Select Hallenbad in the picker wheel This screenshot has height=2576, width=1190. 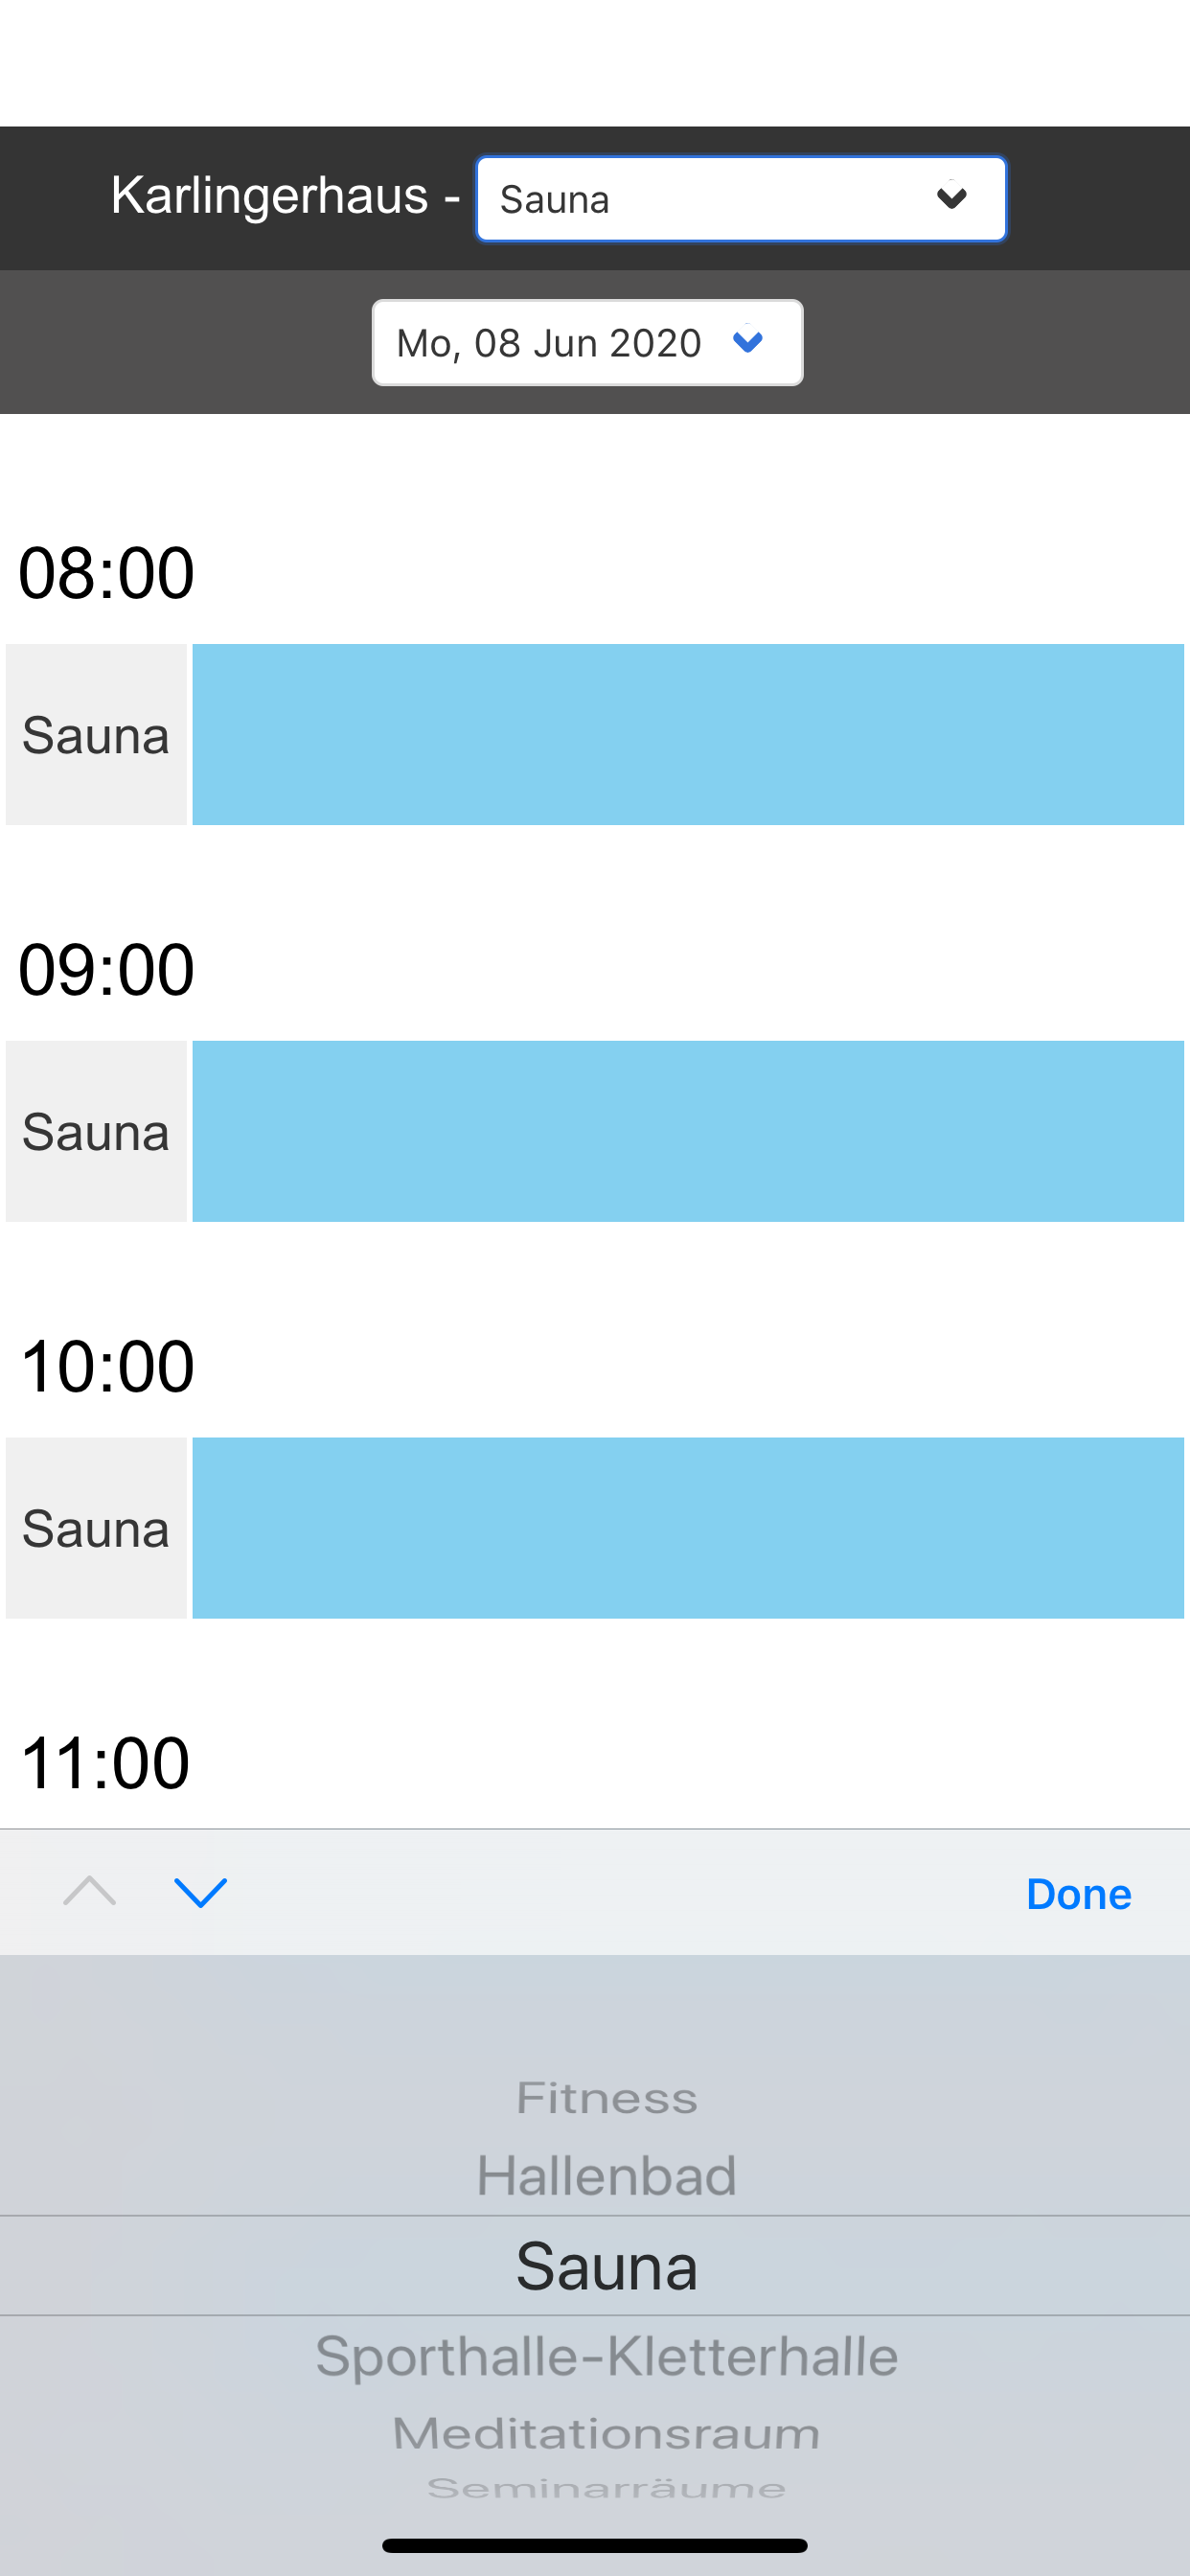(606, 2176)
